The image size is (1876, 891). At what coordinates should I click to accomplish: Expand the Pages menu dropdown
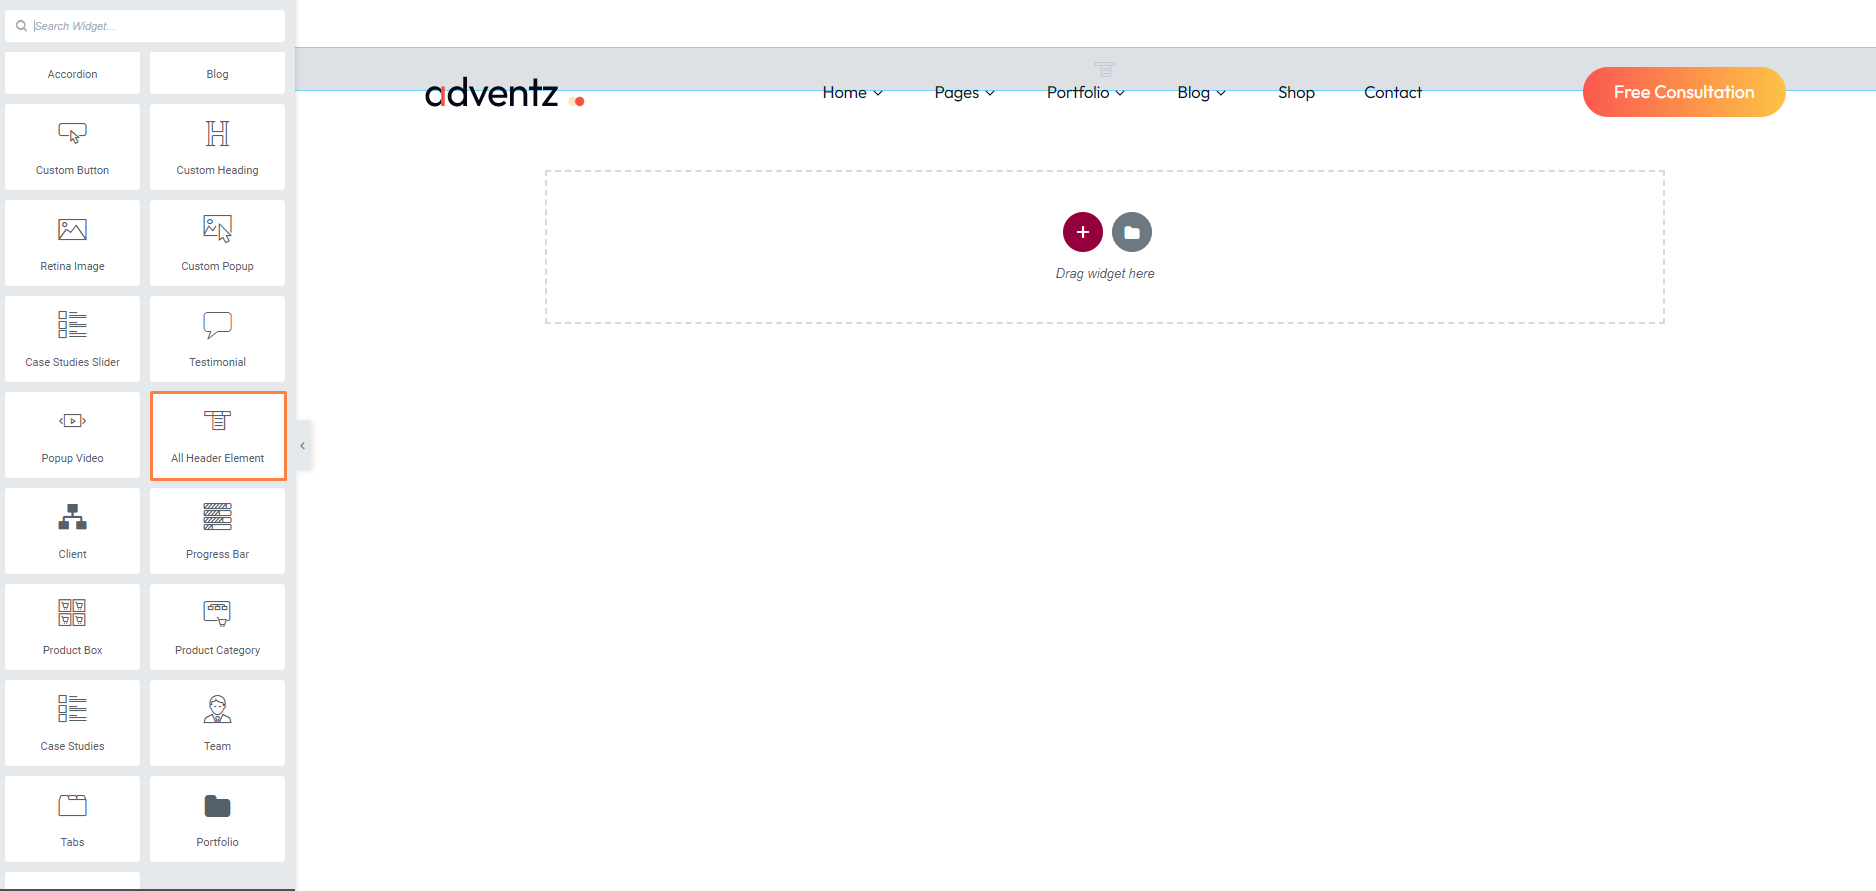pos(964,92)
